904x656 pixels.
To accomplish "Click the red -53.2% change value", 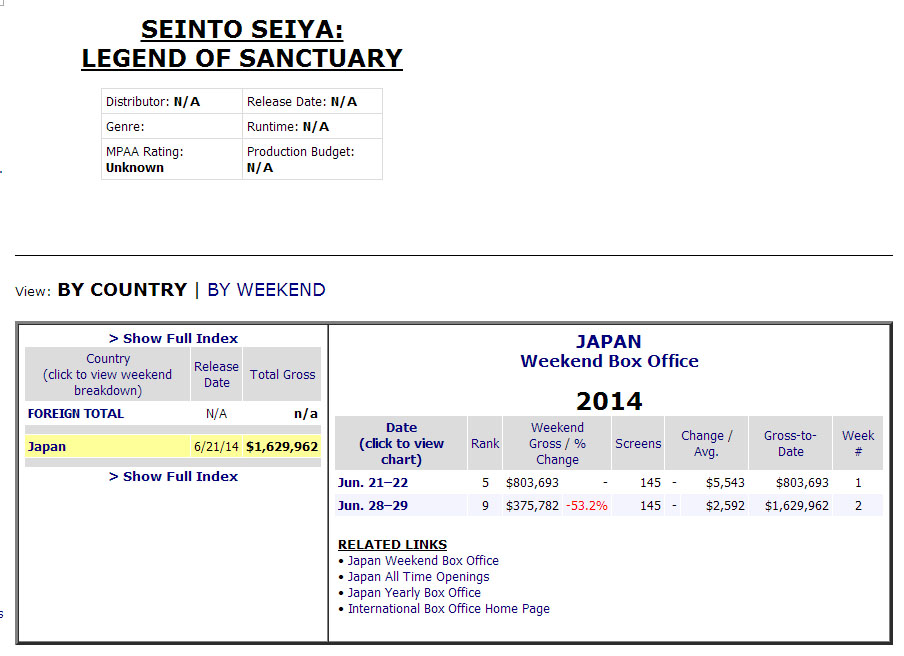I will pos(586,506).
